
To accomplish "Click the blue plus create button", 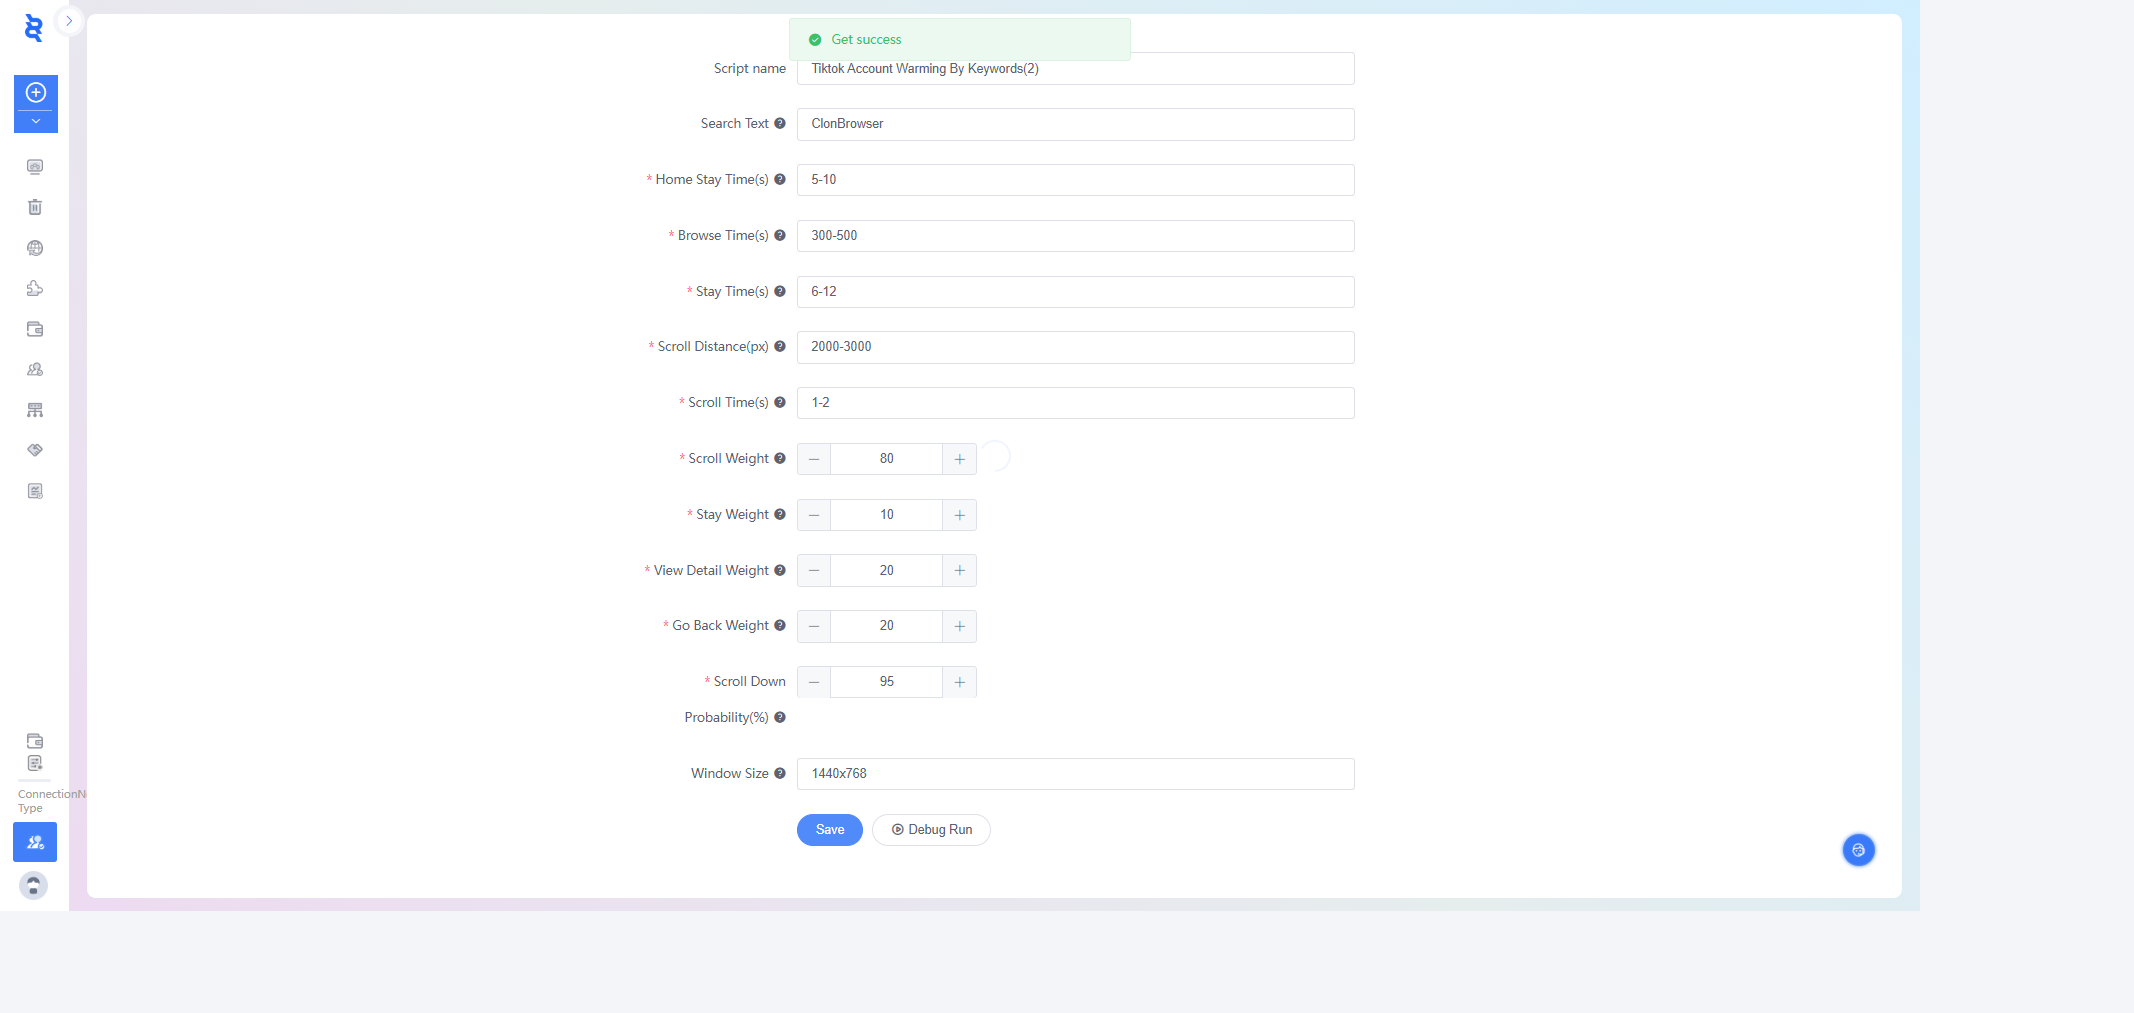I will click(36, 93).
